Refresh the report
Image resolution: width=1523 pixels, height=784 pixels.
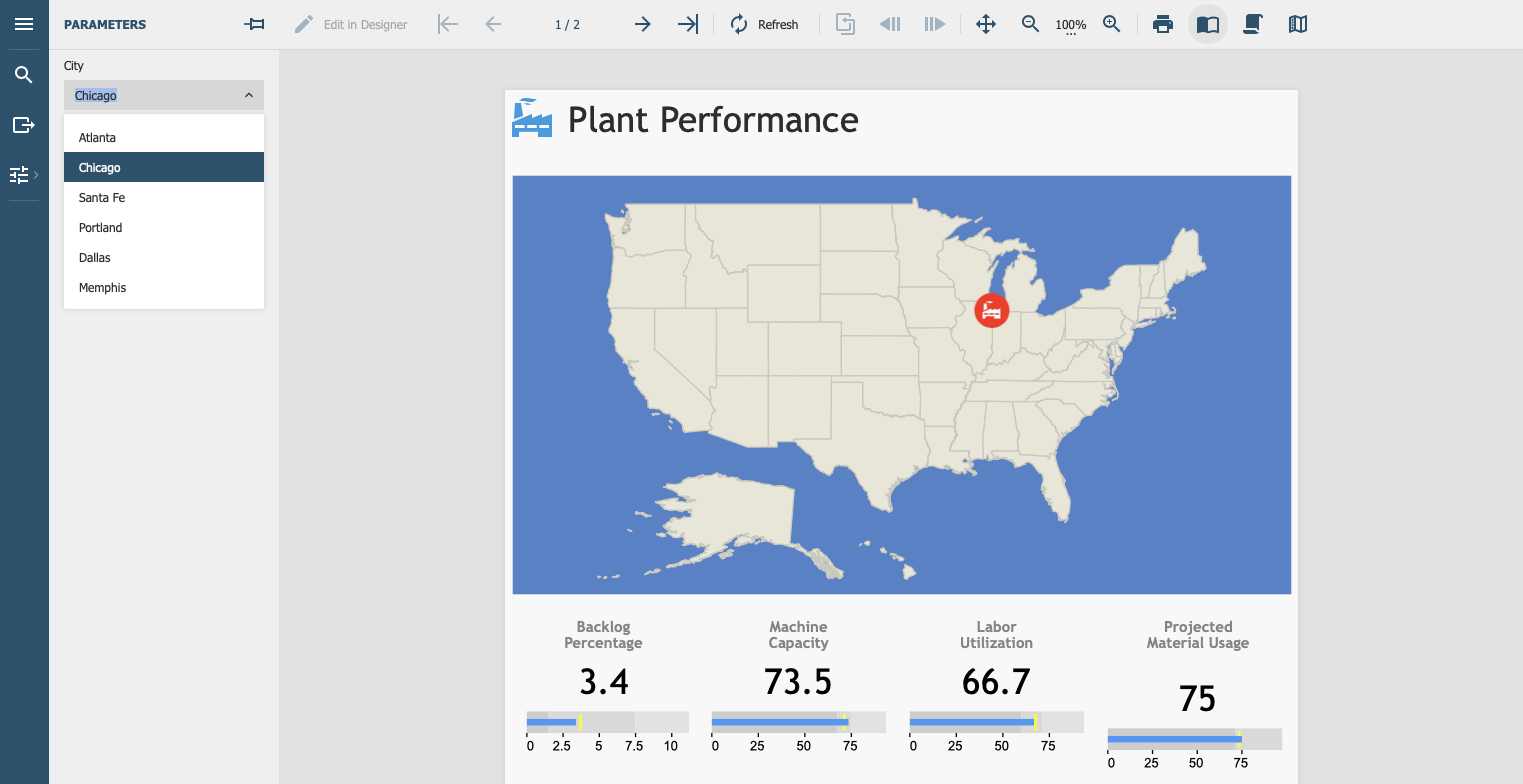[x=765, y=23]
